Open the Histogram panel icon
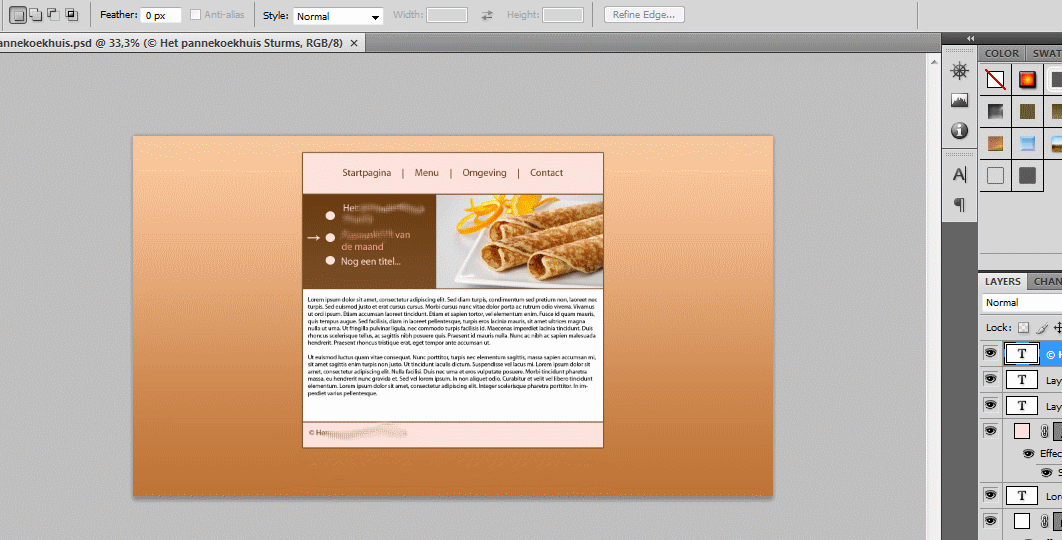Viewport: 1062px width, 540px height. click(960, 101)
